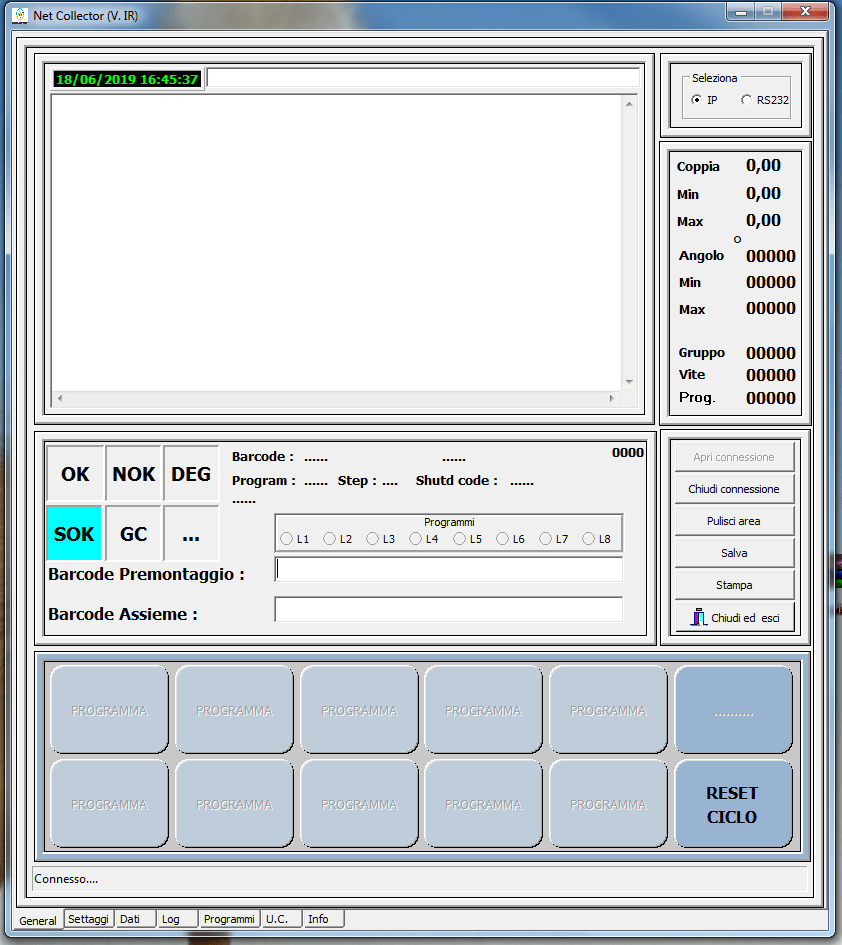
Task: Close the Net Collector window
Action: tap(805, 11)
